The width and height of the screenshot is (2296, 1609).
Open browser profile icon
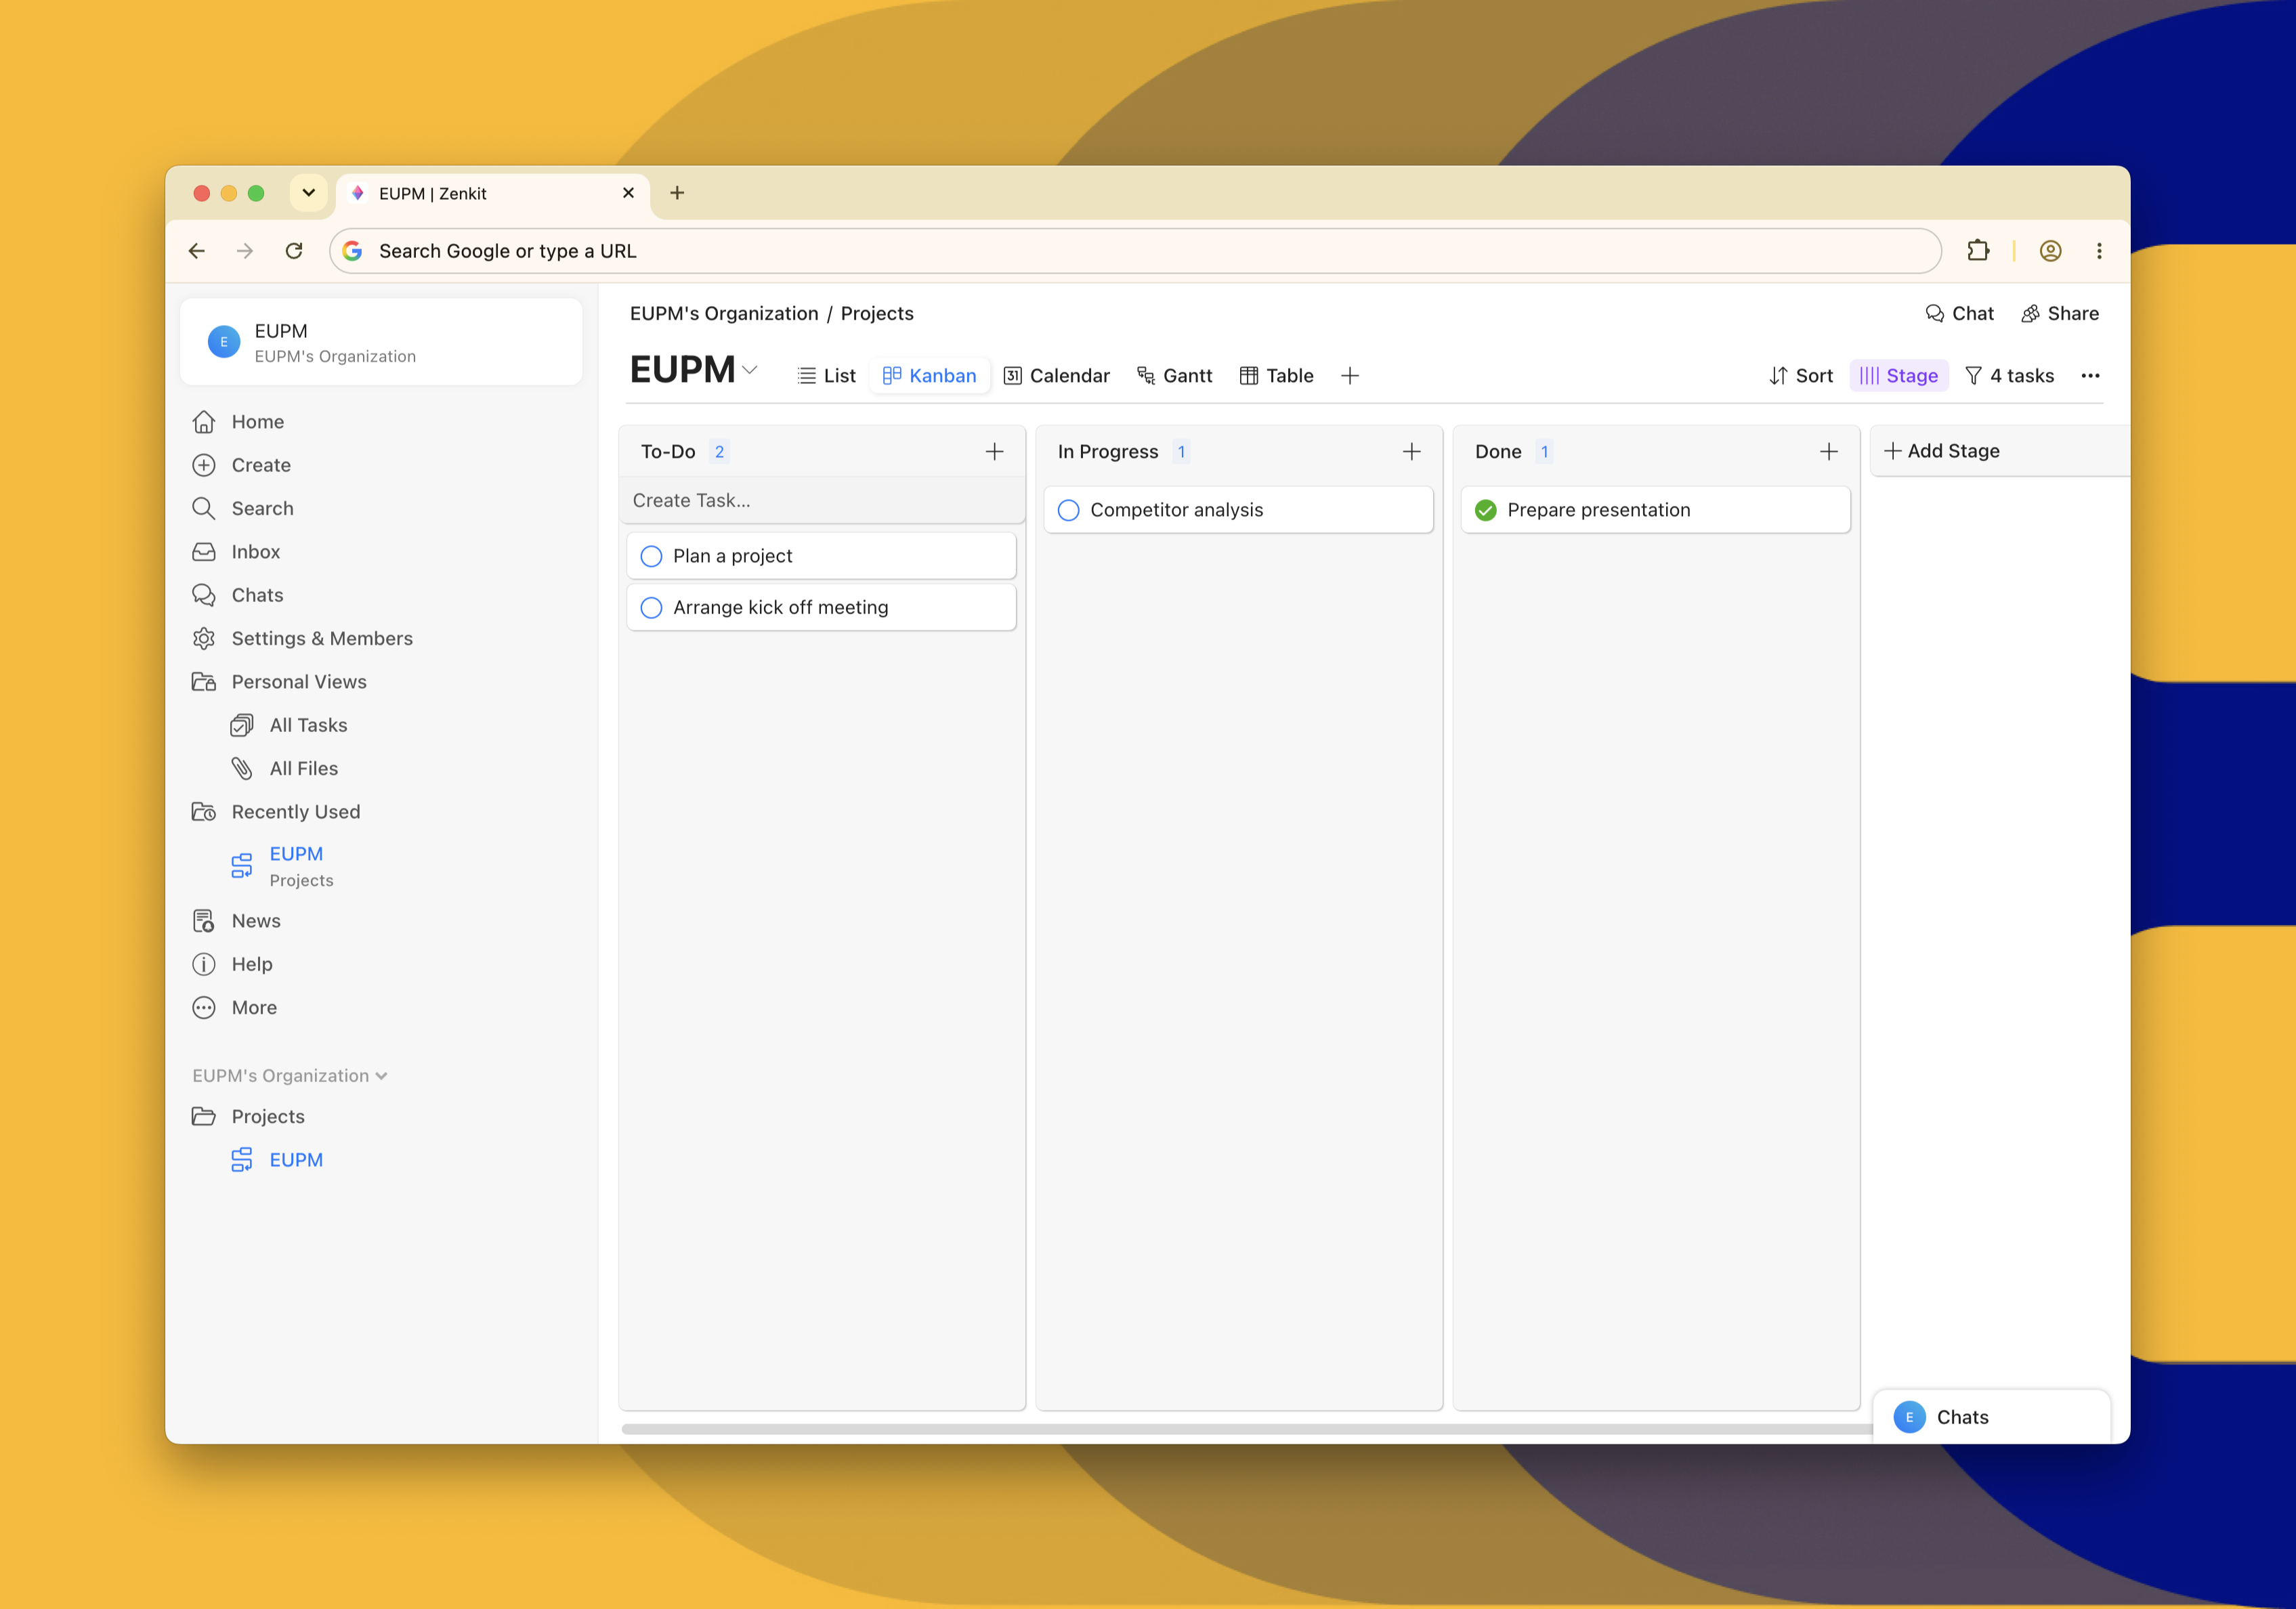tap(2050, 251)
